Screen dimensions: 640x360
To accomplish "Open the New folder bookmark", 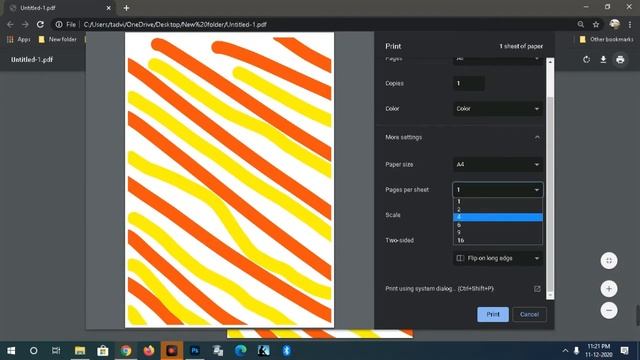I will click(x=58, y=39).
